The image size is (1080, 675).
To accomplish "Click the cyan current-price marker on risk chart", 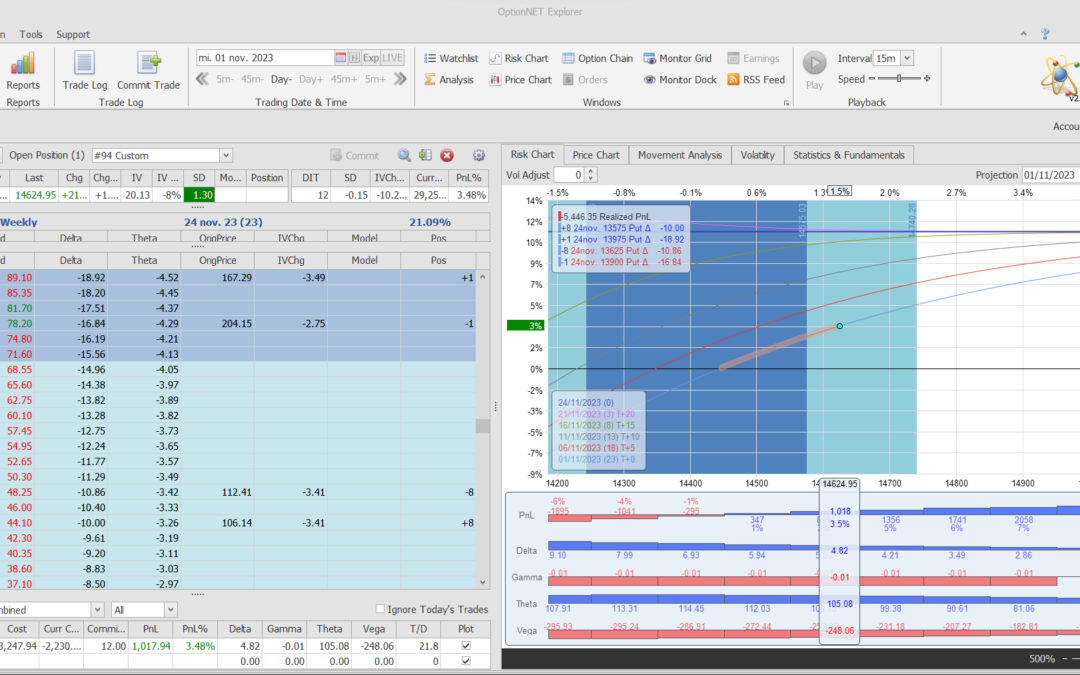I will pyautogui.click(x=840, y=326).
